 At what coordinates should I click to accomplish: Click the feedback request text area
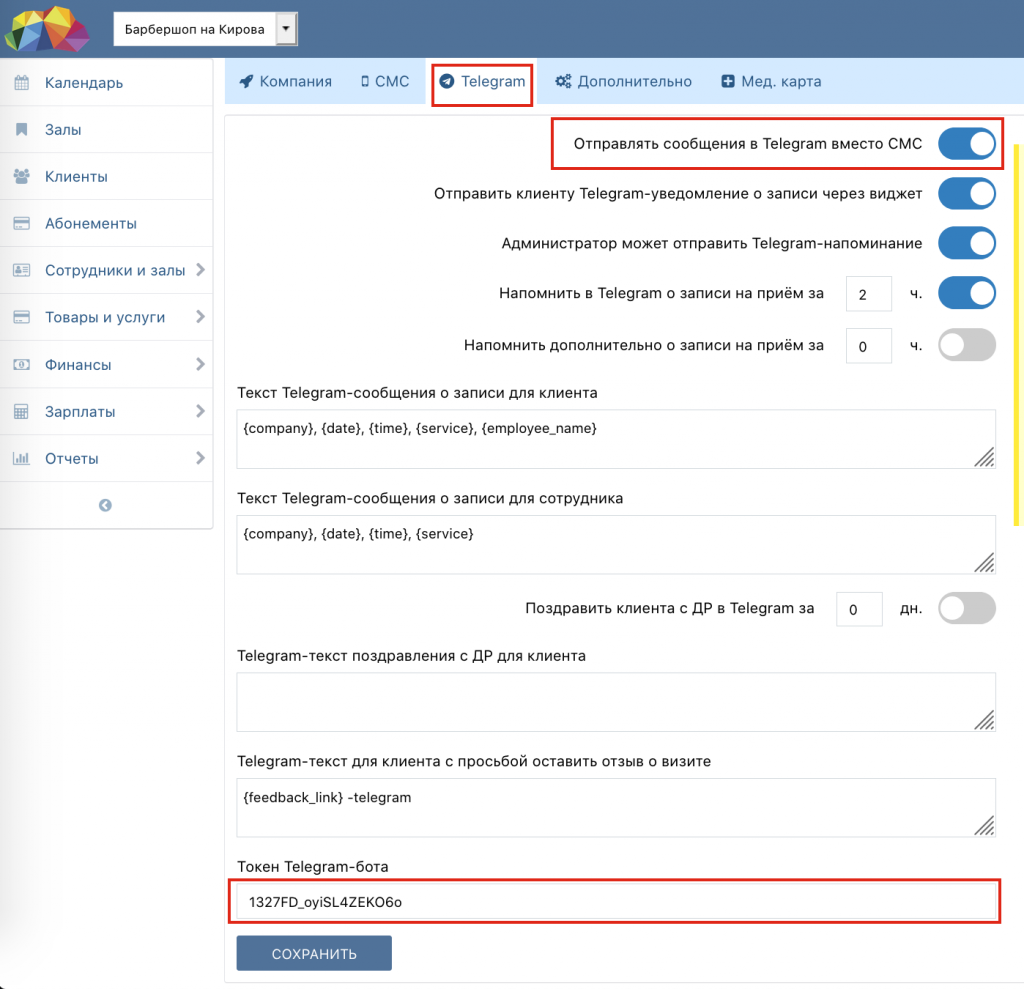coord(616,807)
